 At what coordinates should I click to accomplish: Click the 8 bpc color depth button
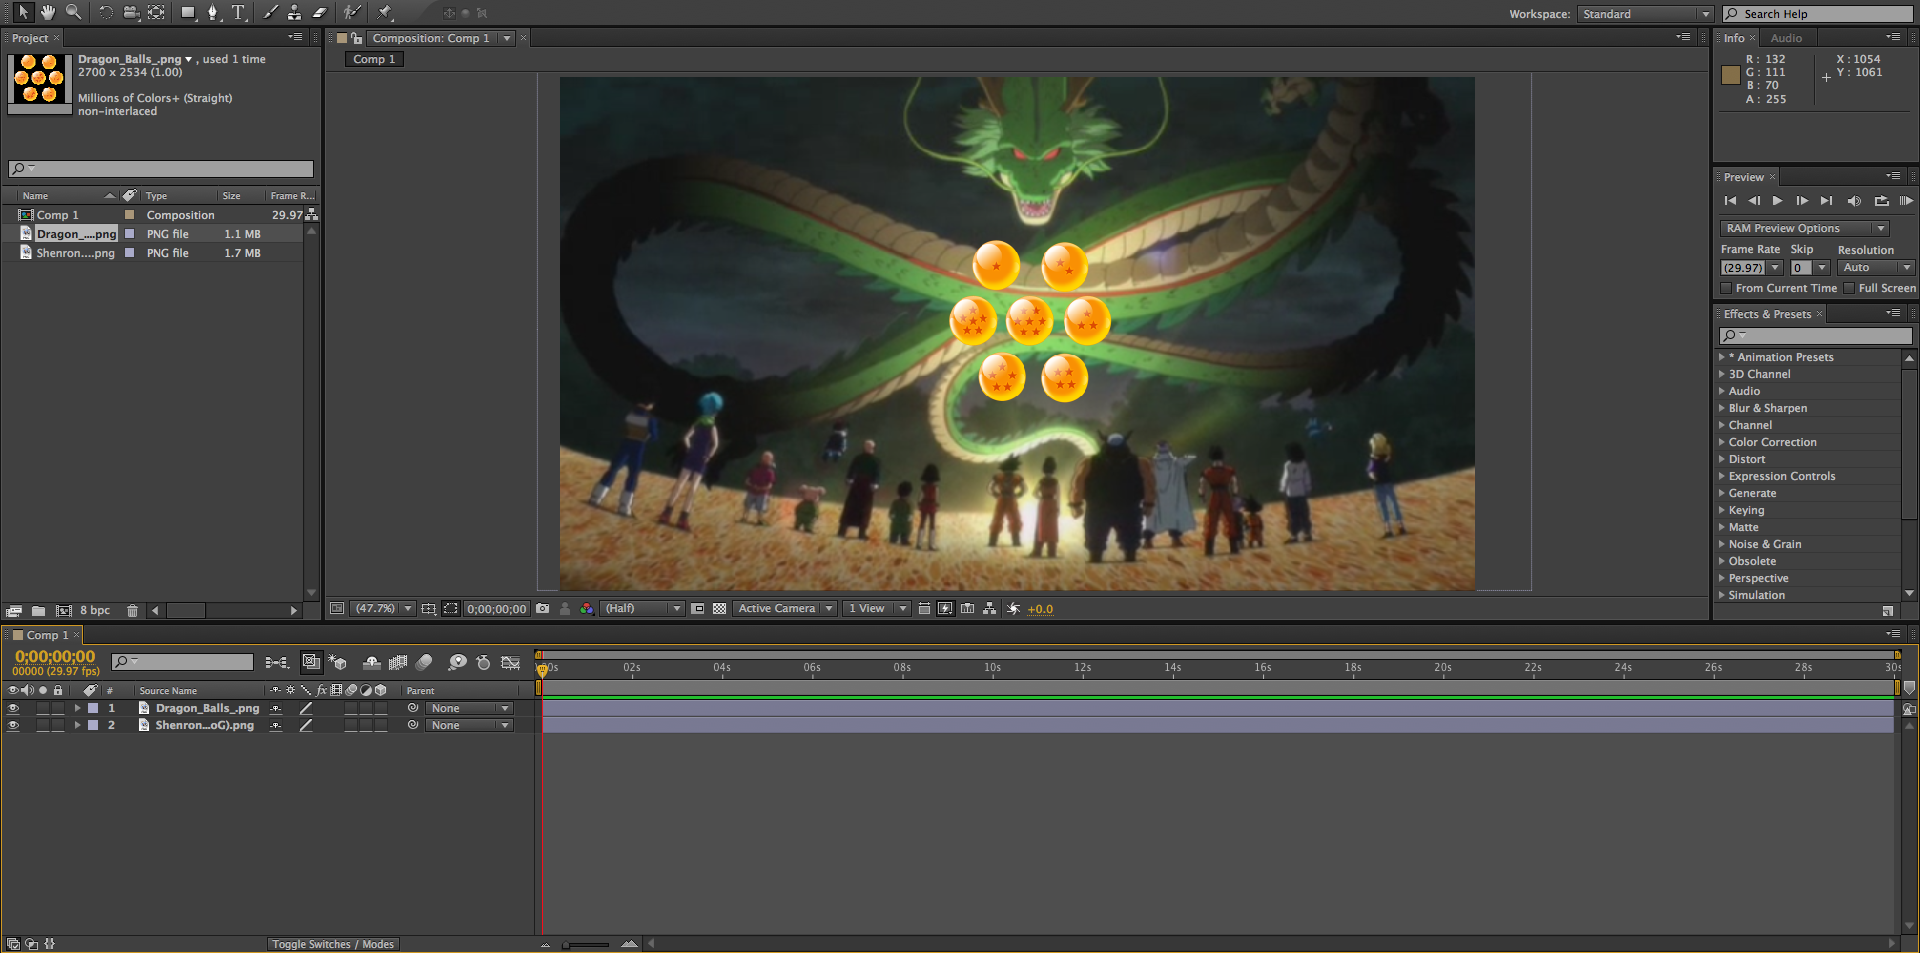[95, 610]
